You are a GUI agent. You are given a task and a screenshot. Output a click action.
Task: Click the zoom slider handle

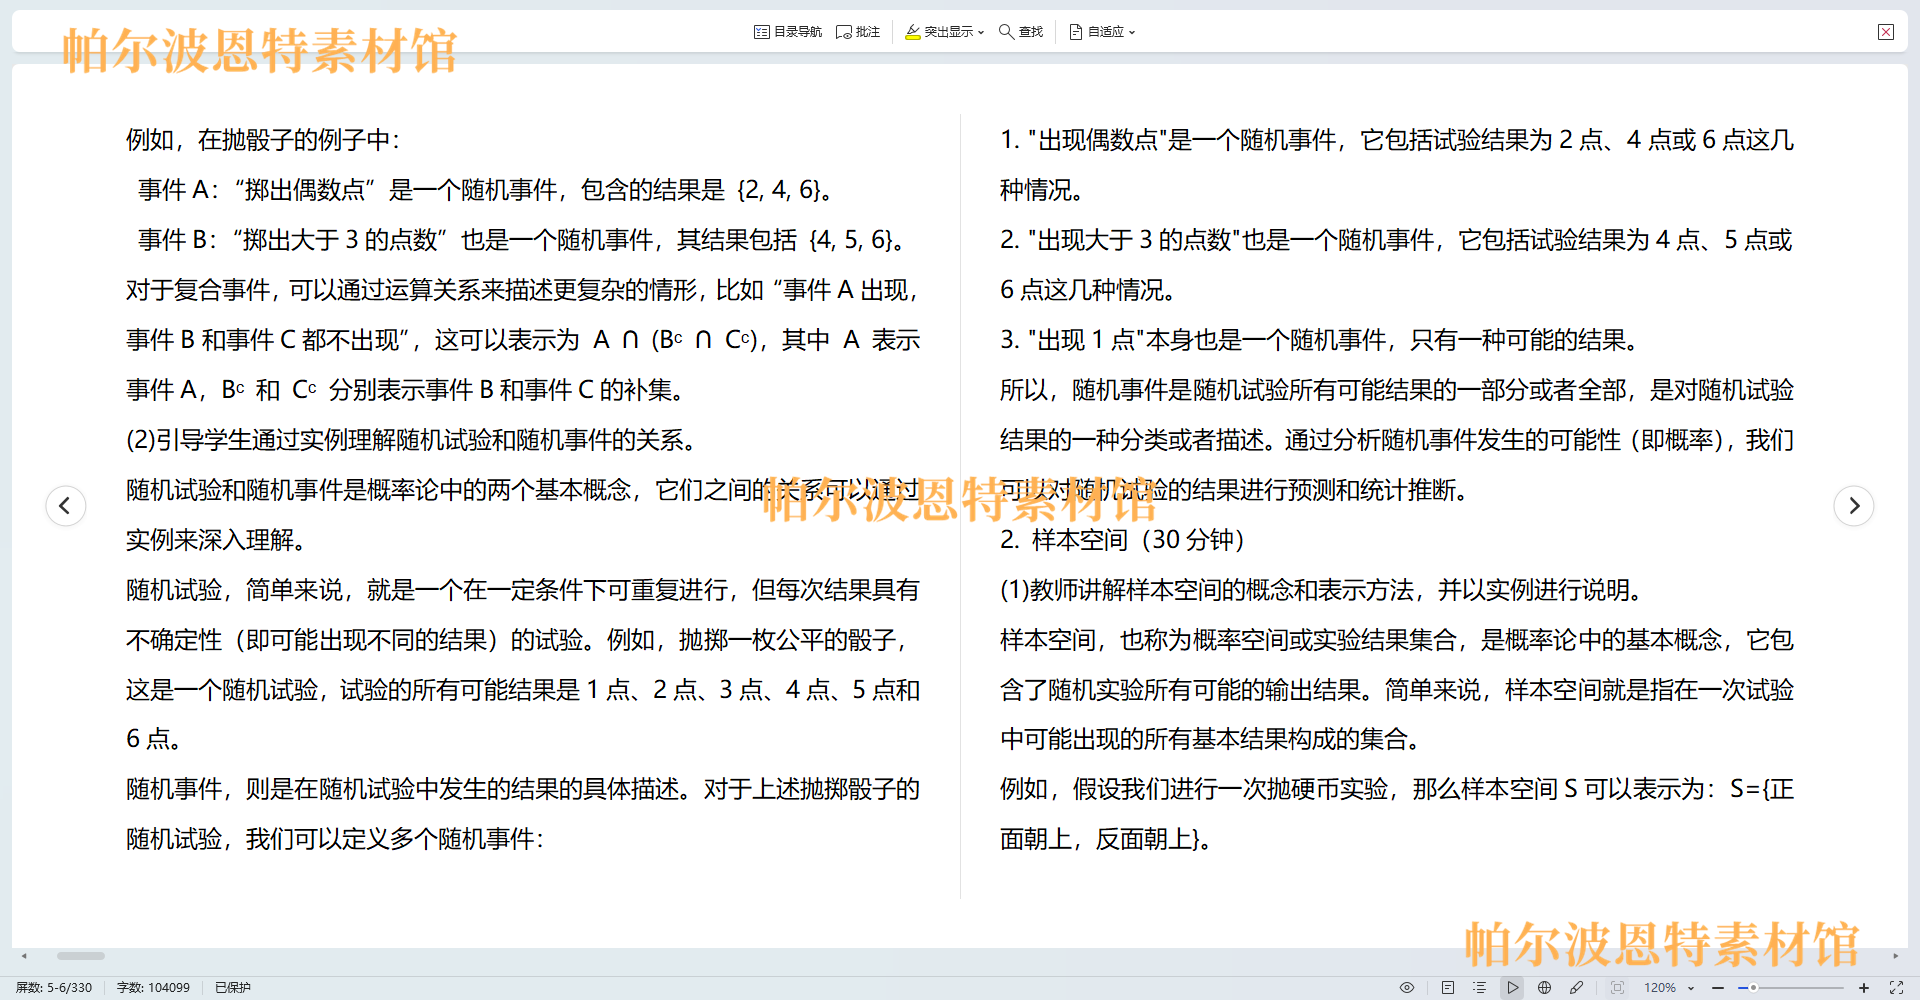click(x=1753, y=988)
